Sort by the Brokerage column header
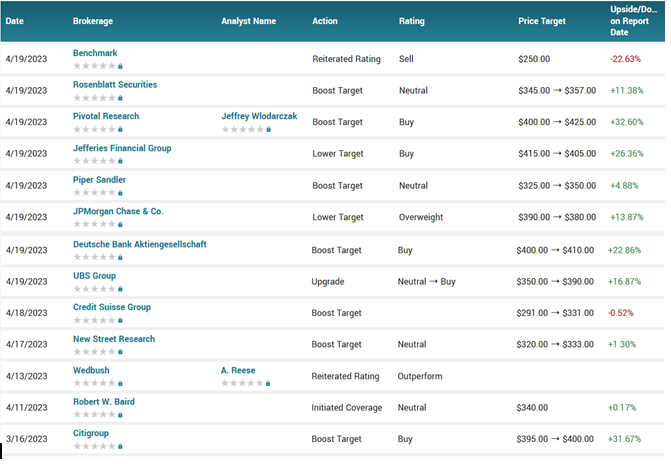The width and height of the screenshot is (671, 468). (x=93, y=21)
